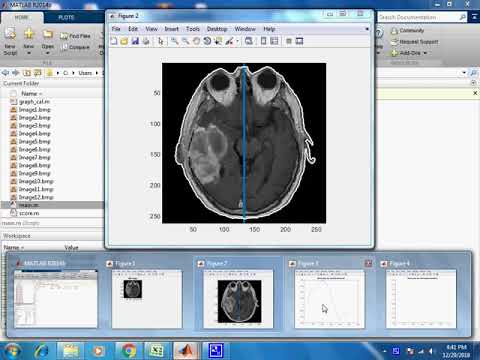Open the Desktop menu in Figure 2
The height and width of the screenshot is (360, 480).
[217, 29]
